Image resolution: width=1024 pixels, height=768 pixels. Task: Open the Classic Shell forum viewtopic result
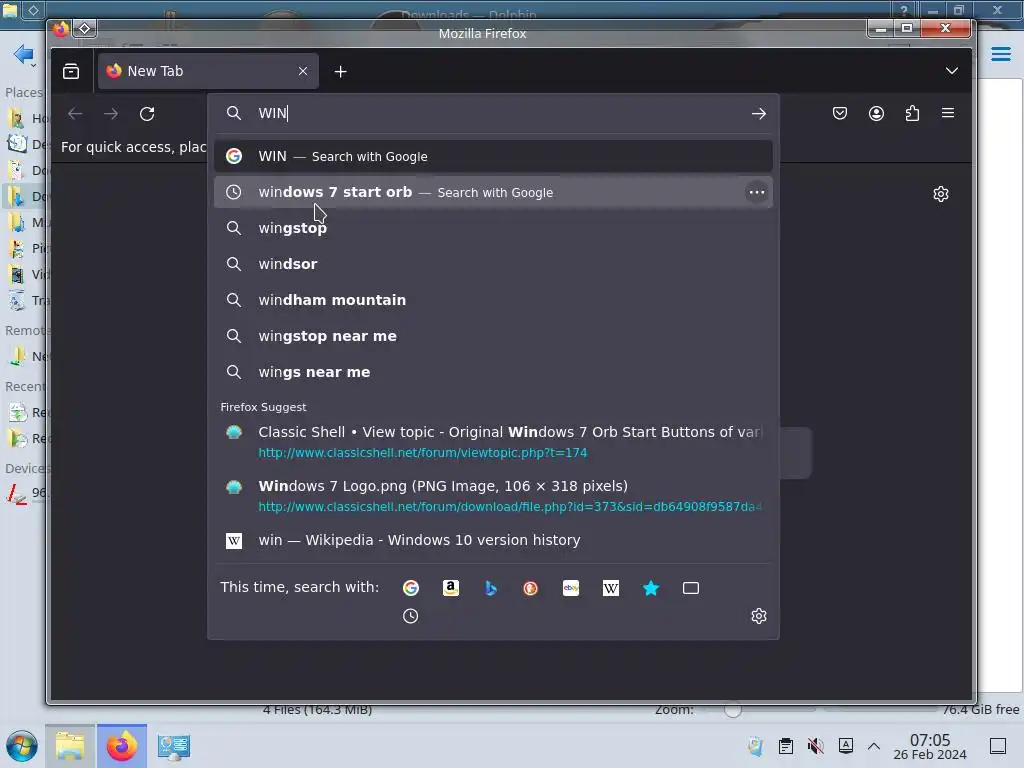click(493, 442)
